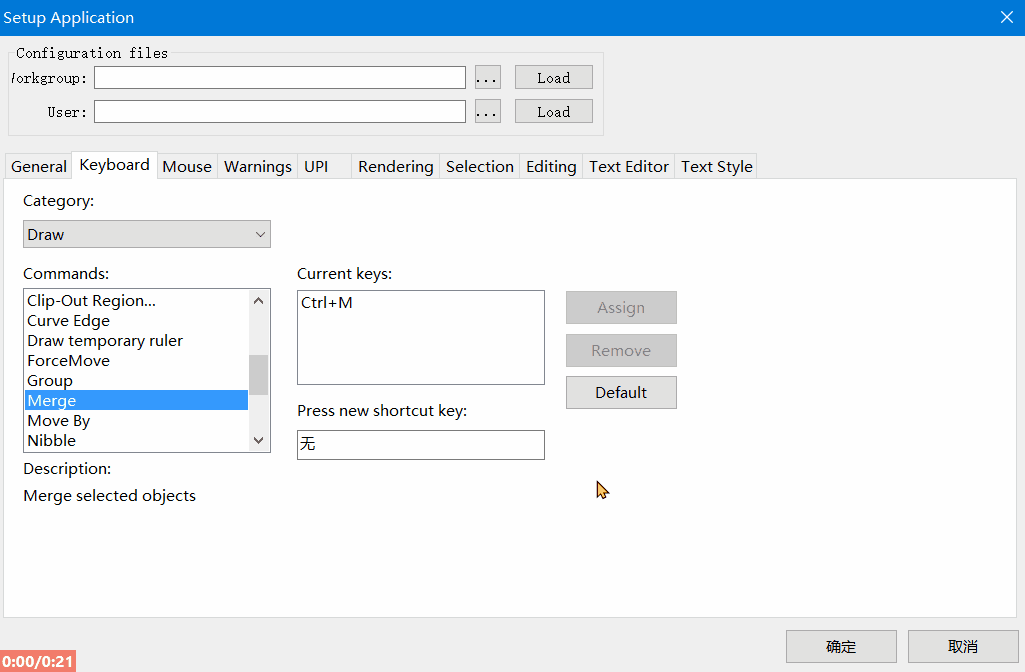Go to the Rendering tab
This screenshot has height=672, width=1025.
[x=395, y=167]
